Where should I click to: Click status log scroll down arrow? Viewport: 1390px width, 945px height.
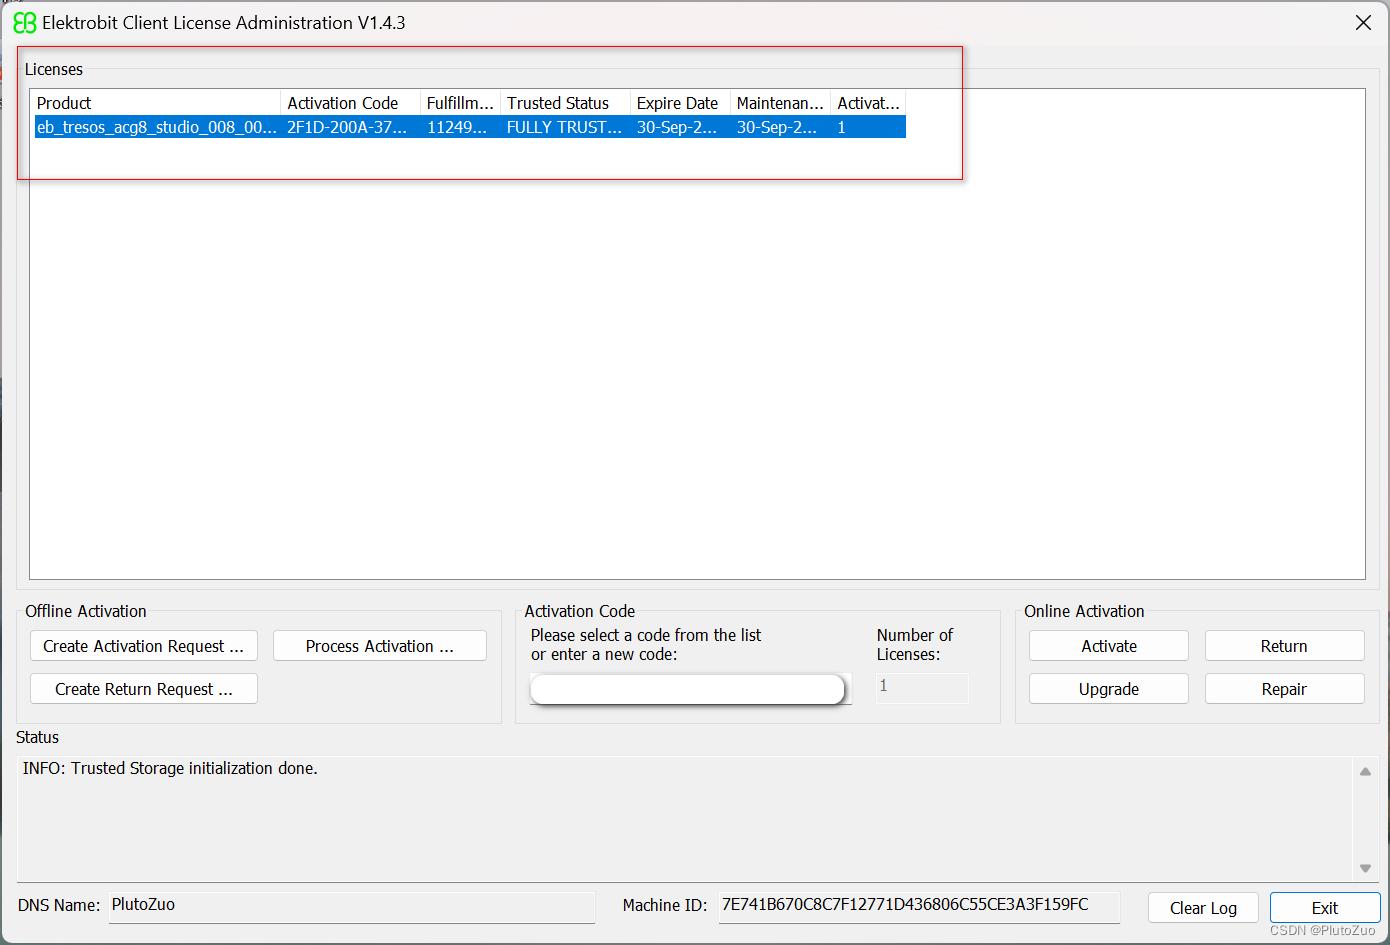pos(1365,868)
